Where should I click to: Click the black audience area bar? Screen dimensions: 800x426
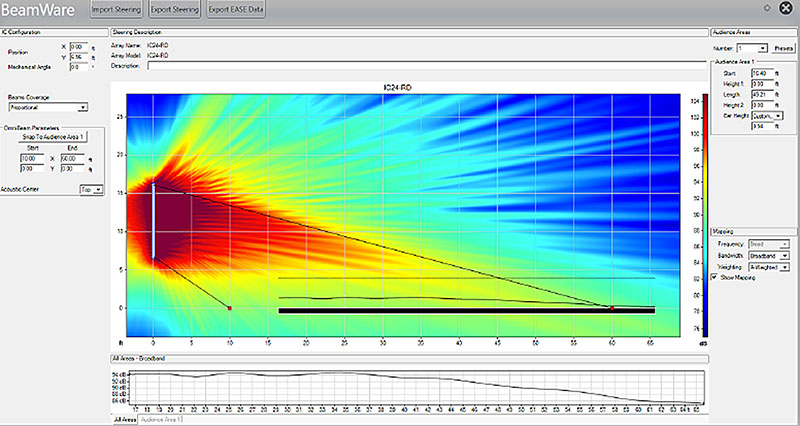[466, 311]
